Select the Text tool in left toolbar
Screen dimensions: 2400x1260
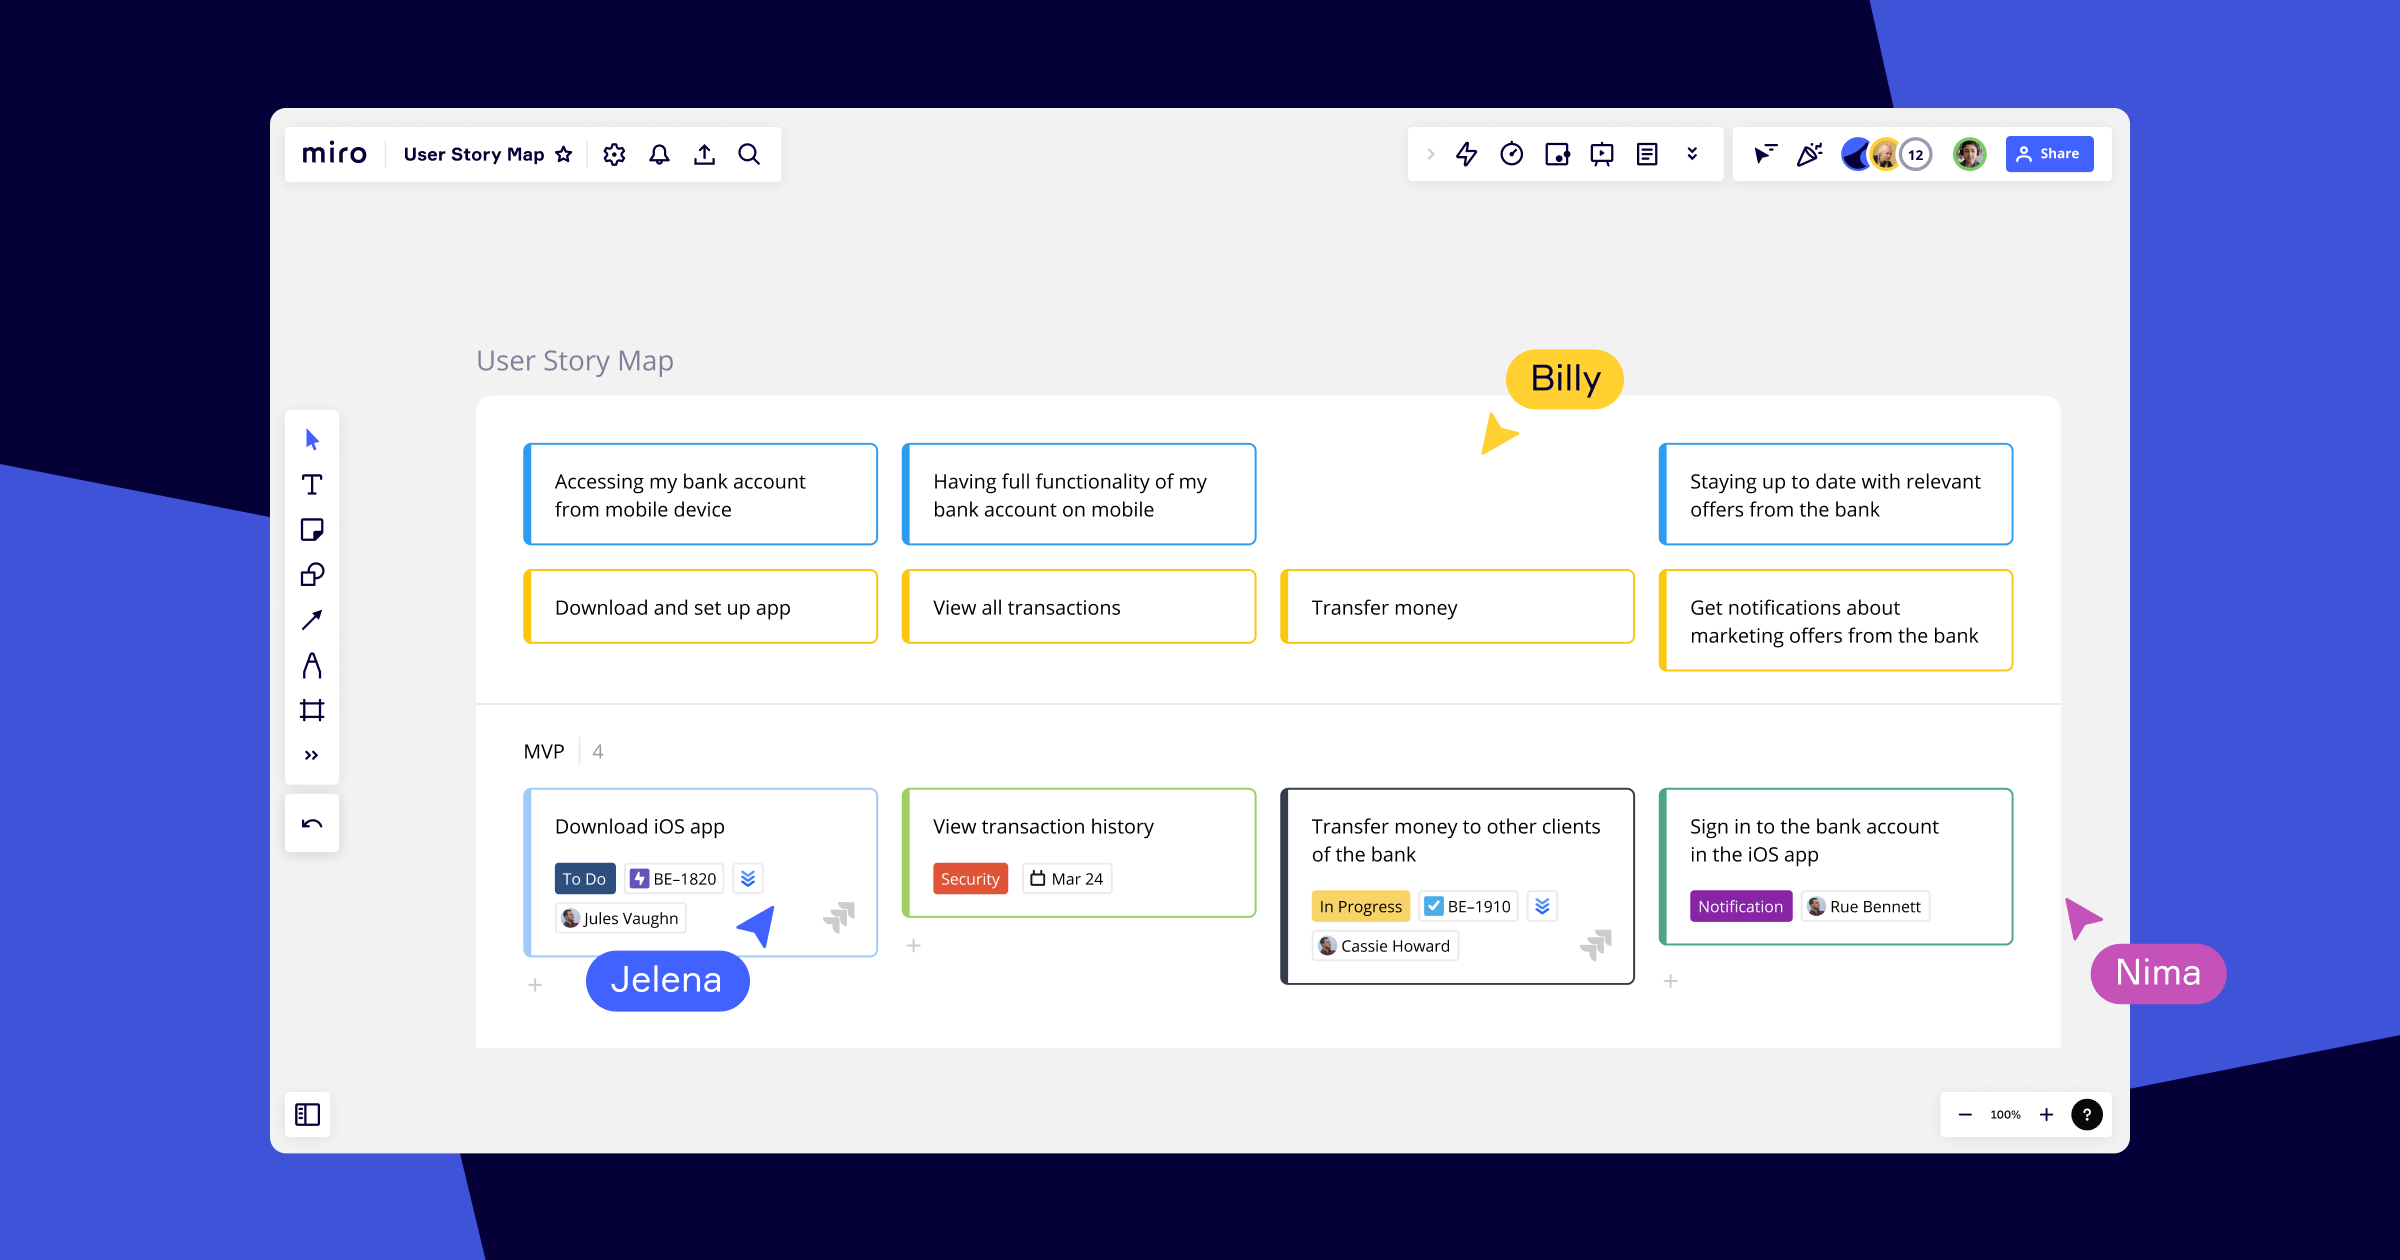pyautogui.click(x=312, y=485)
